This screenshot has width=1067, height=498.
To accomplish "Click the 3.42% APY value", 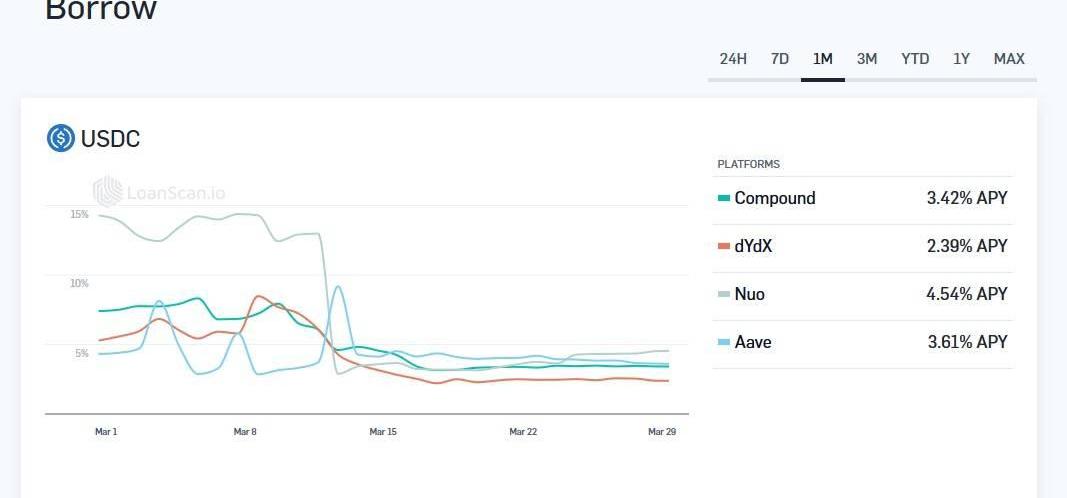I will 967,199.
